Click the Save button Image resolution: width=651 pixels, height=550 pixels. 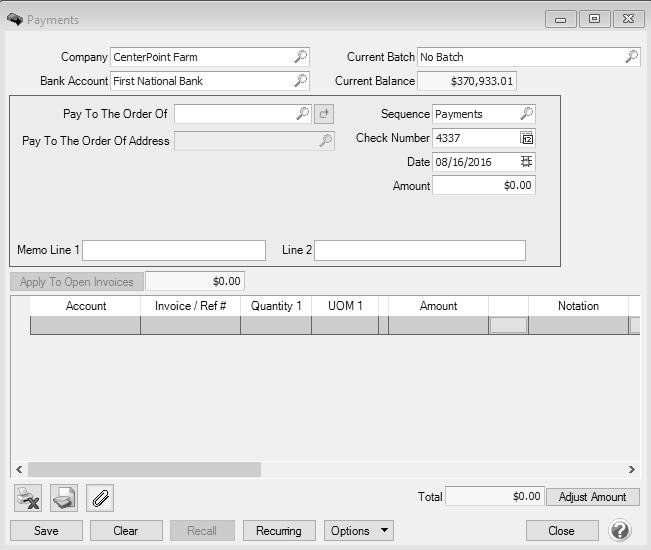pos(46,531)
